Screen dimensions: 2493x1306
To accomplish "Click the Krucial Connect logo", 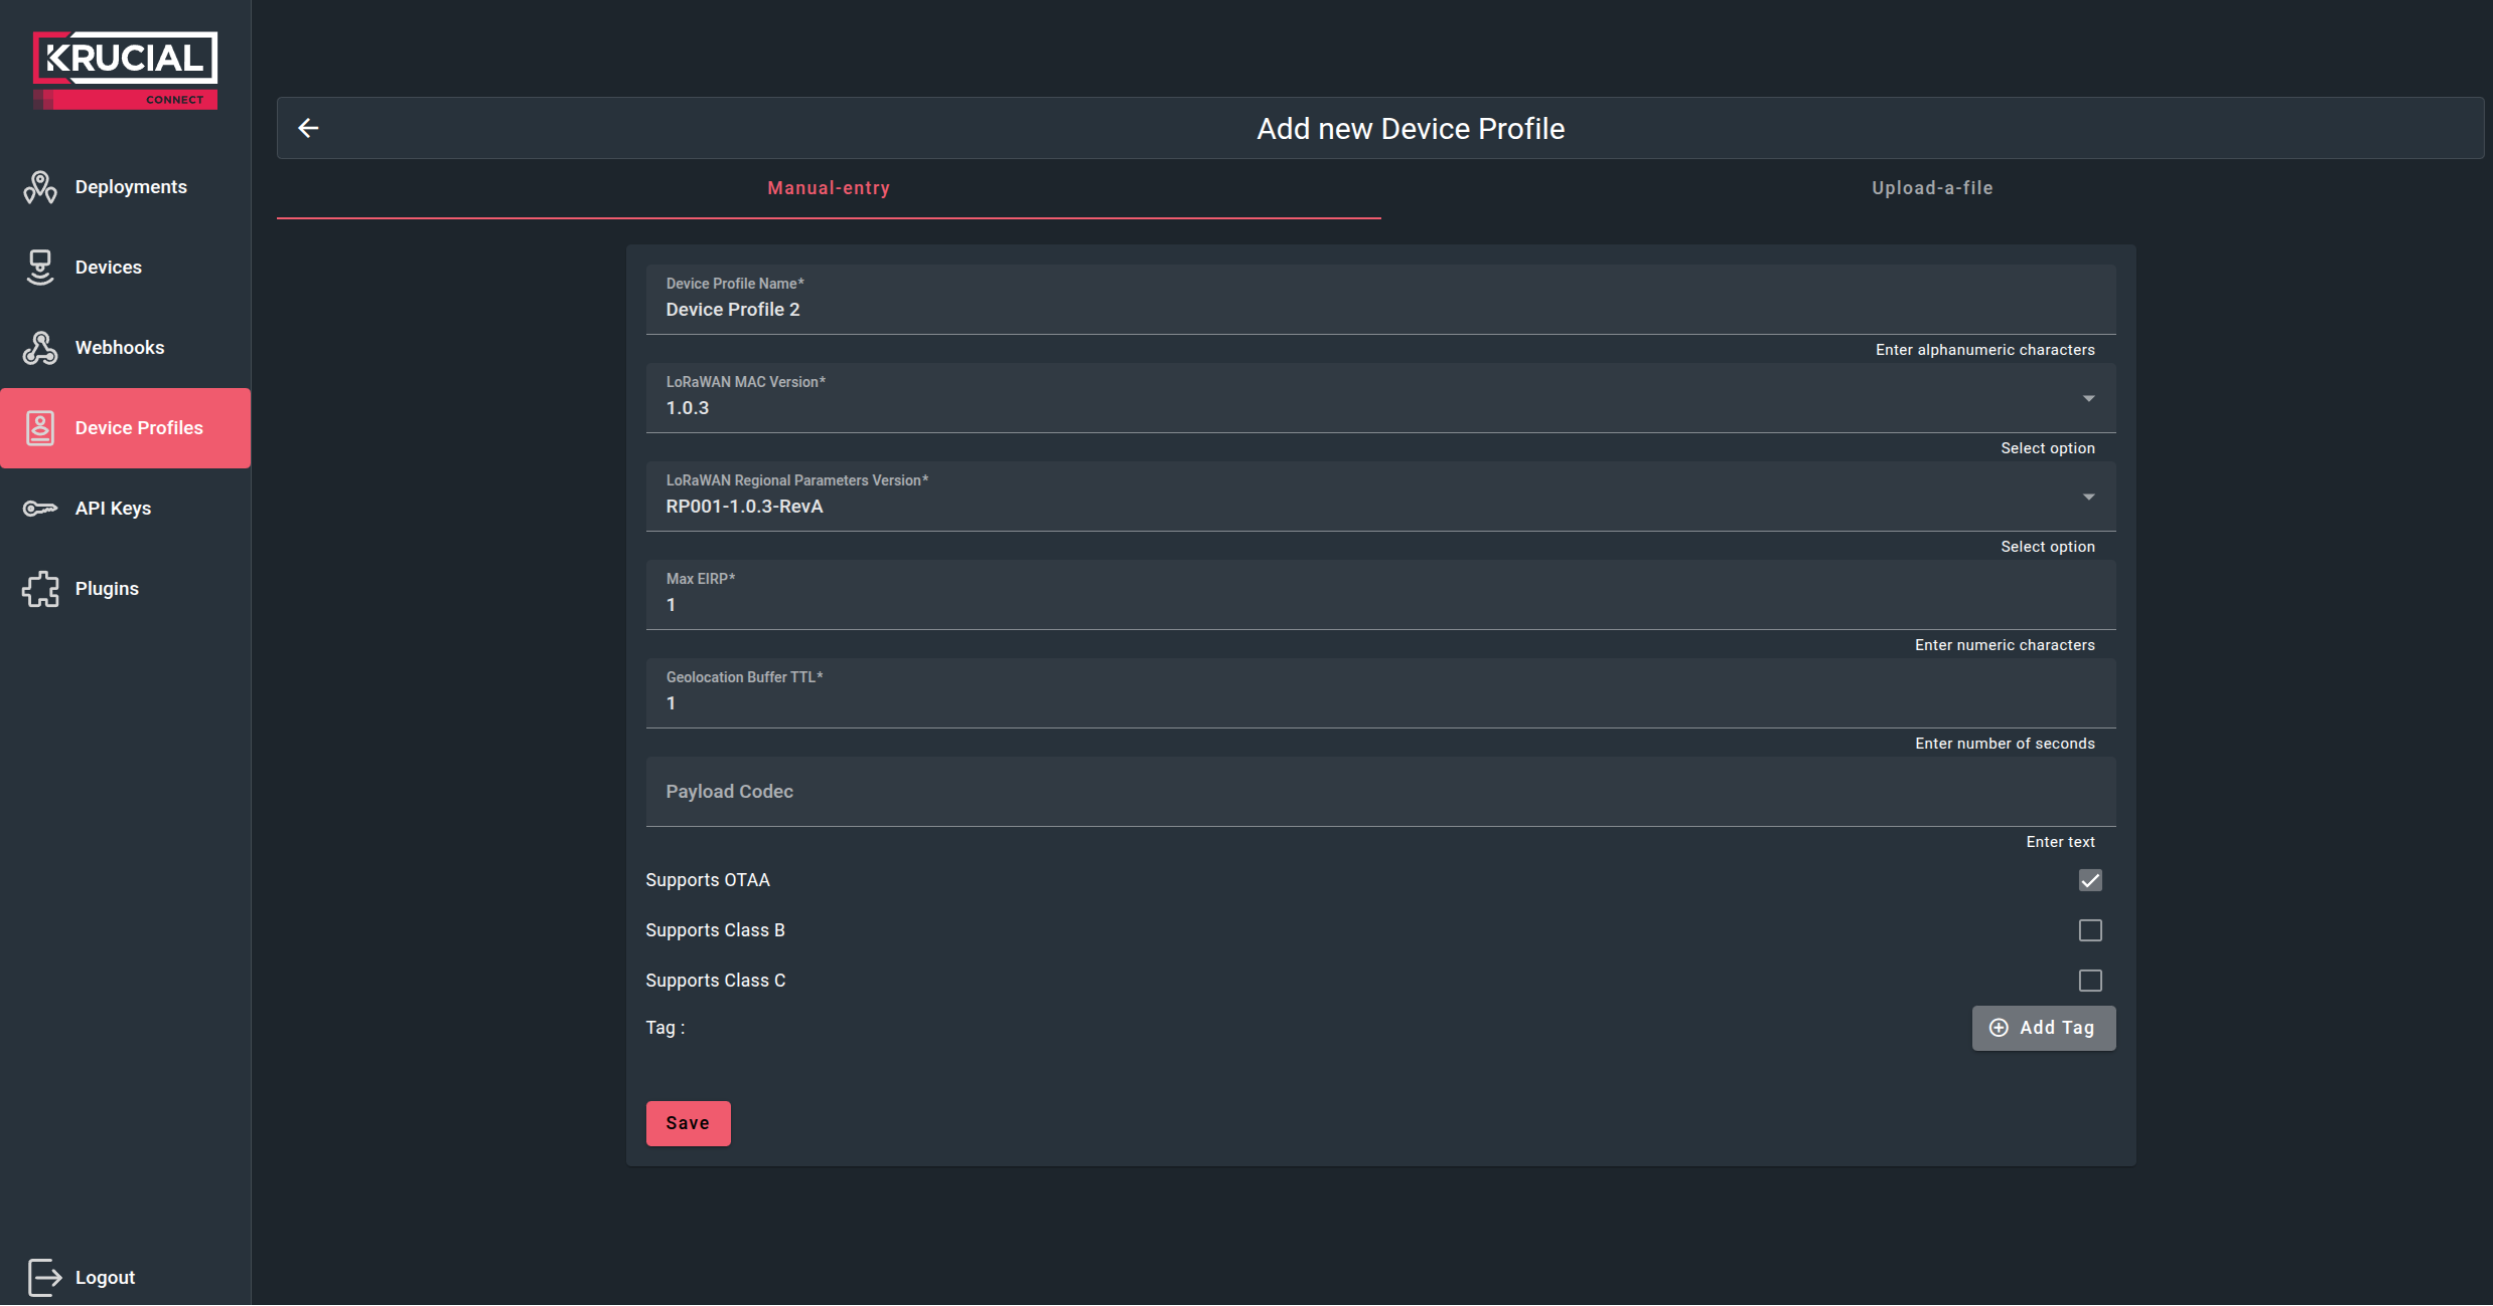I will click(x=124, y=67).
